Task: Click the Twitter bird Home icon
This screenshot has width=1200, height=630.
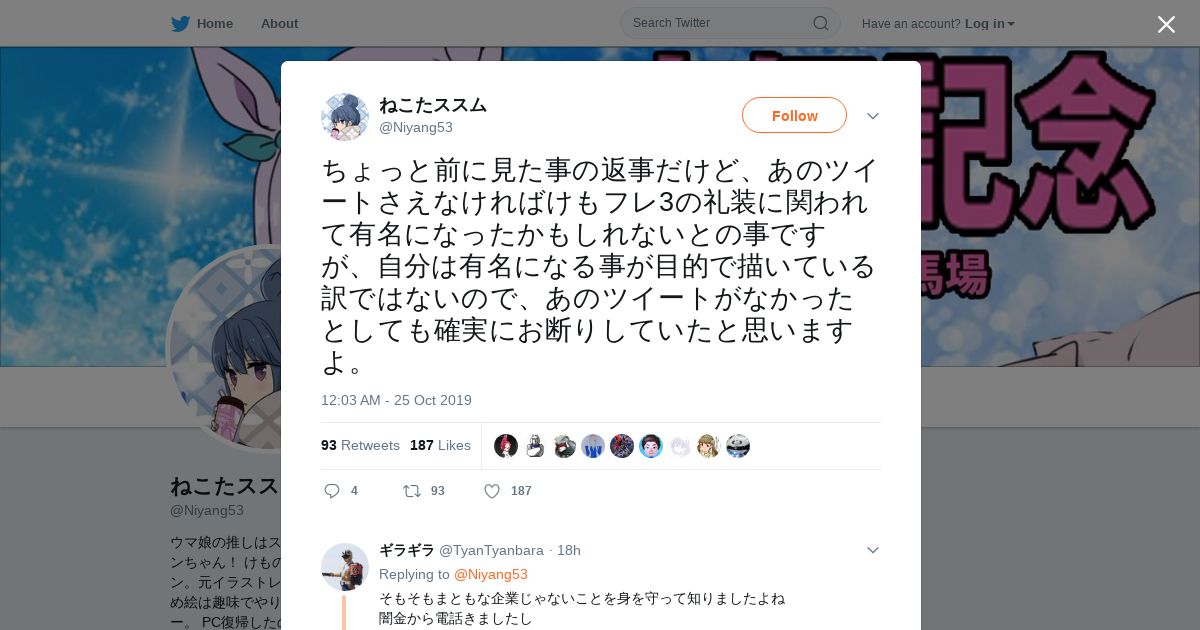Action: click(x=180, y=23)
